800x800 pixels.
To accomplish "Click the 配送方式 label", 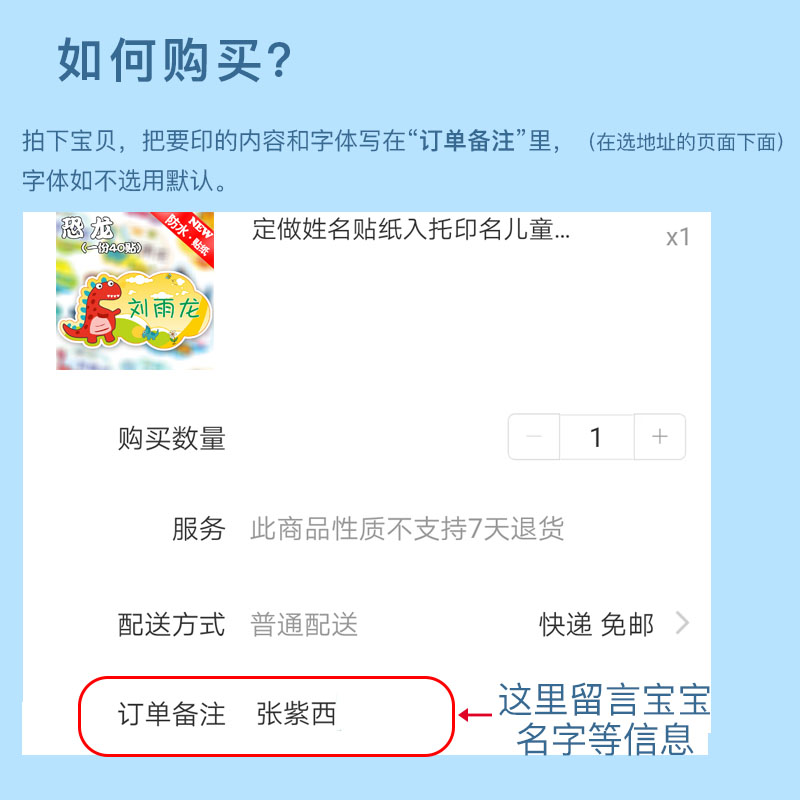I will 171,624.
